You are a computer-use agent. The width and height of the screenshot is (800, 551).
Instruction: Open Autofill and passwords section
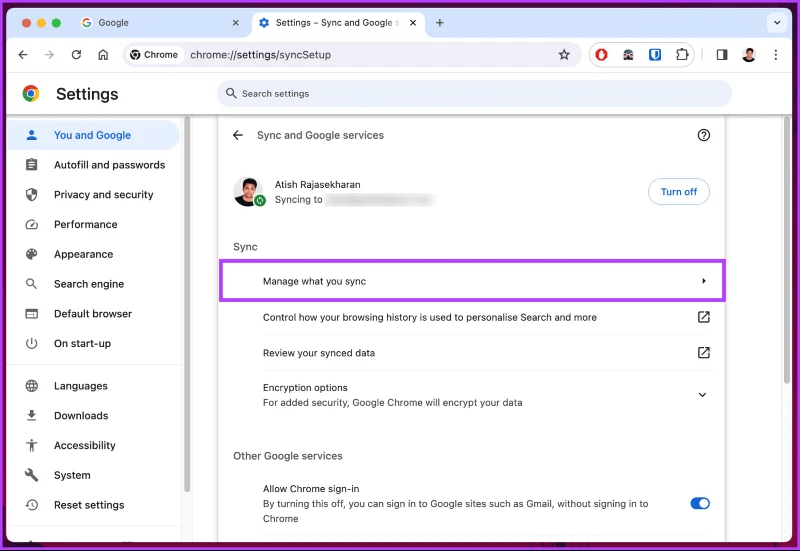pyautogui.click(x=93, y=165)
